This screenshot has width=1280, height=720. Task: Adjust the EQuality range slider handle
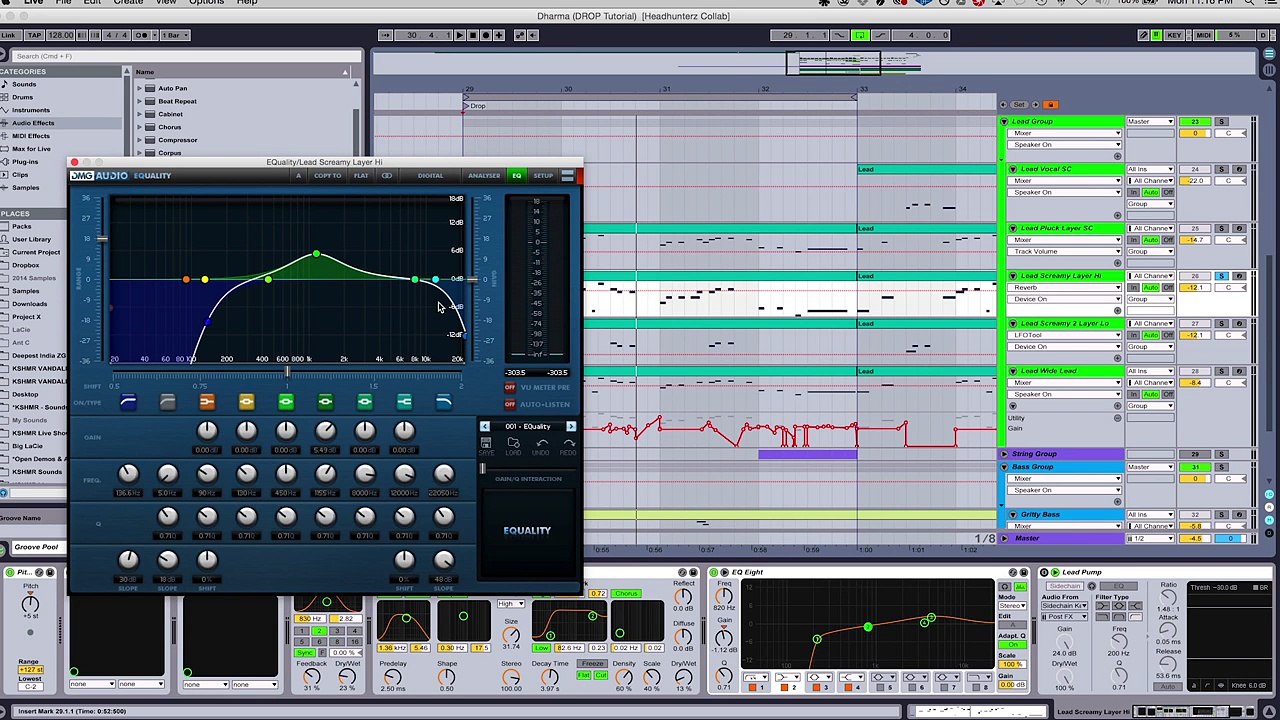(x=101, y=239)
